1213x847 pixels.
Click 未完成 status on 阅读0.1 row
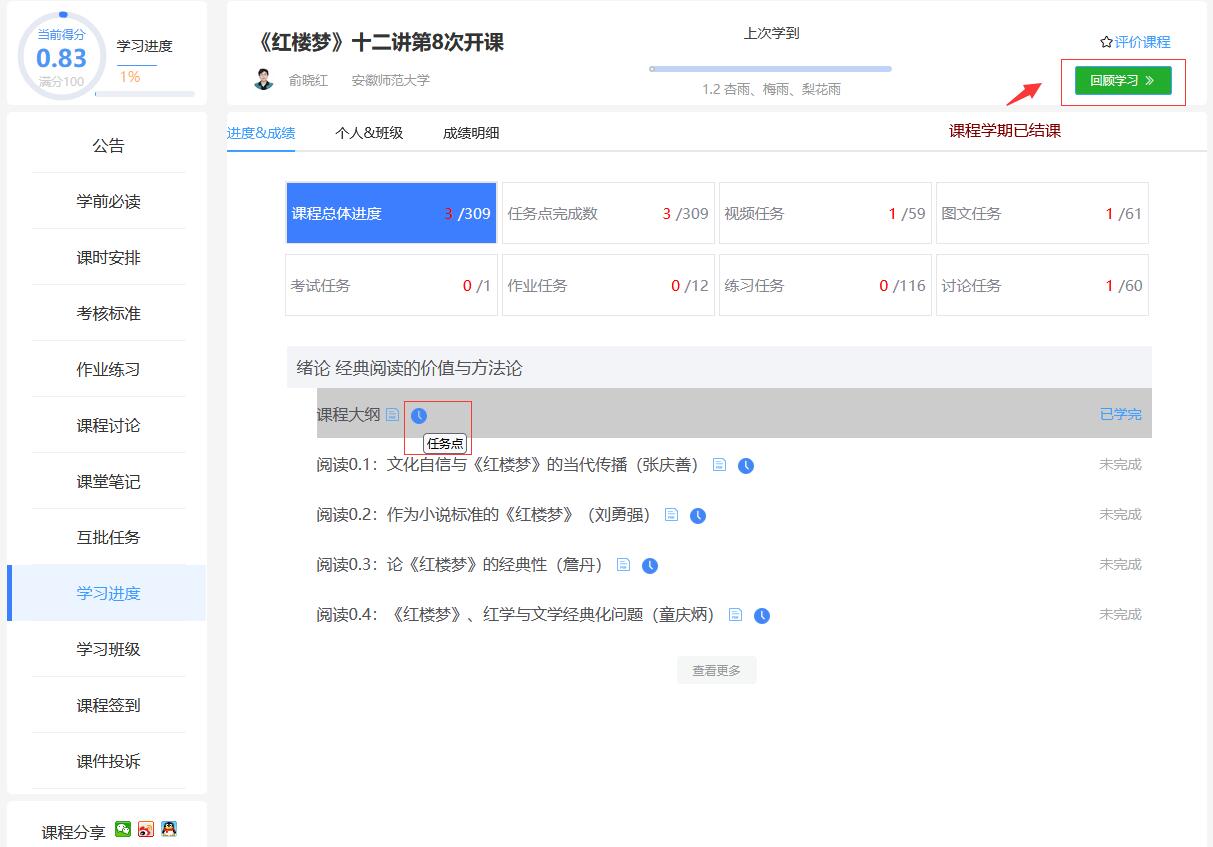click(x=1120, y=464)
